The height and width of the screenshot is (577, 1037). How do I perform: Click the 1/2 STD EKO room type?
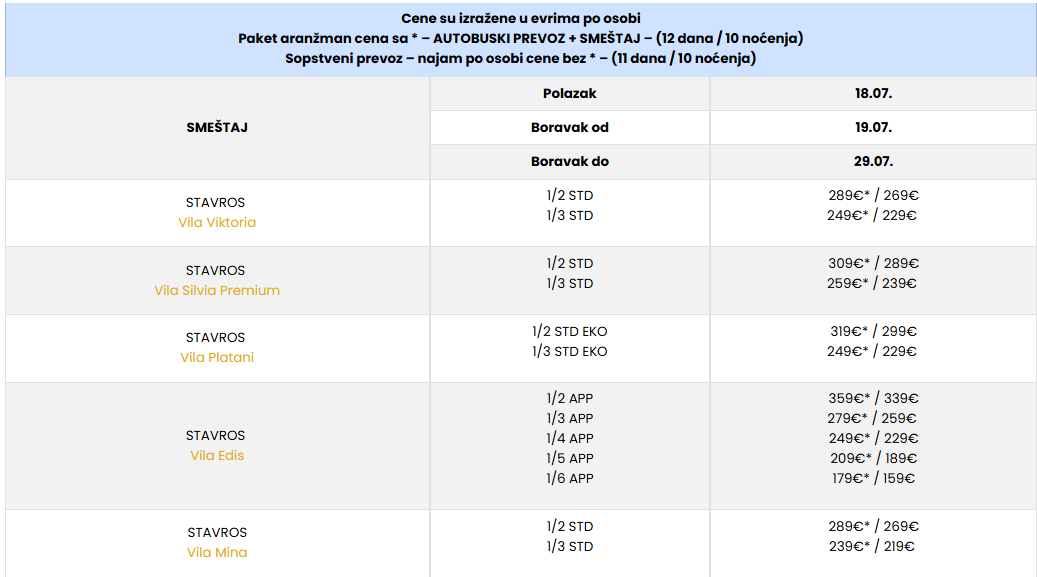click(x=569, y=331)
